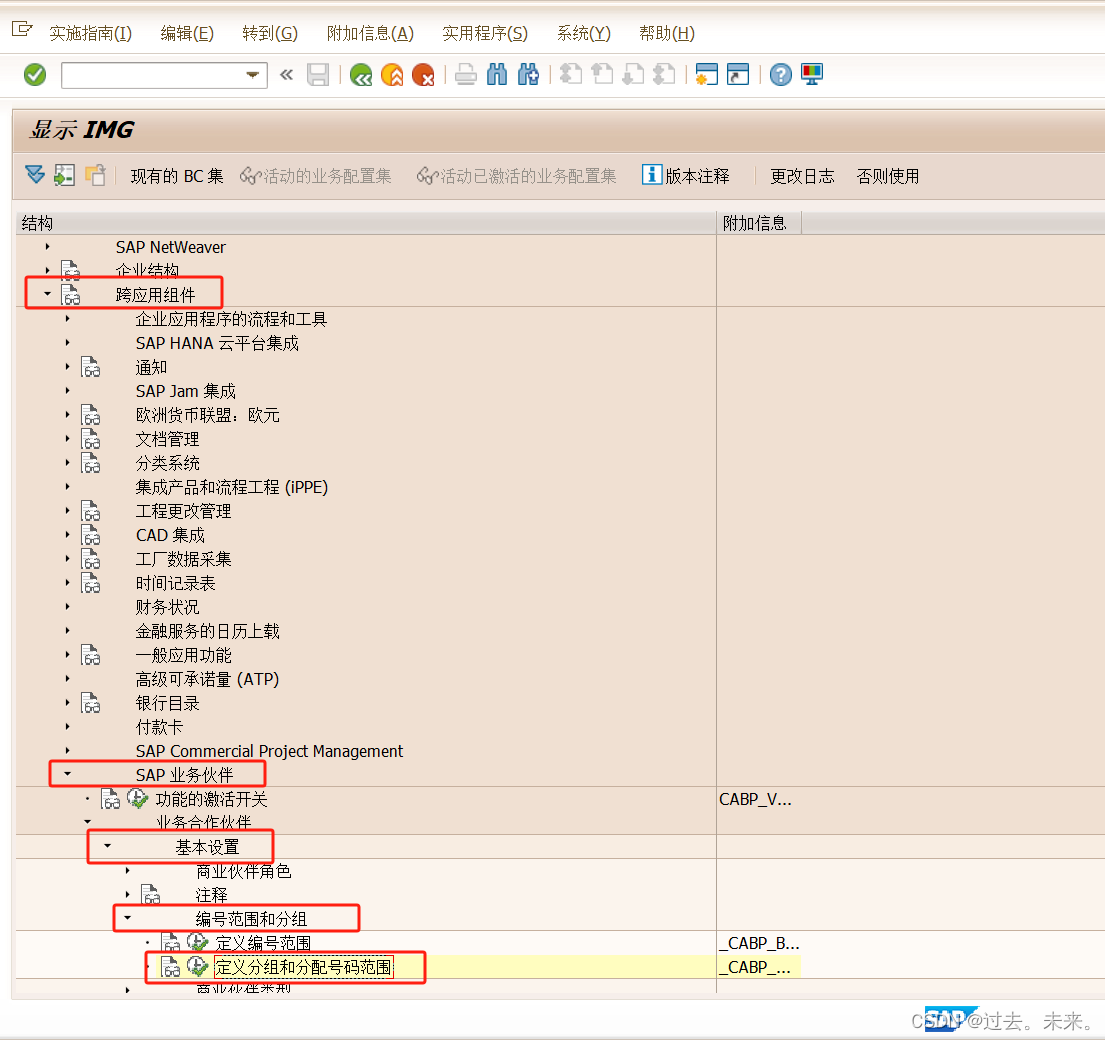Click the Find binoculars icon
Screen dimensions: 1105x1040
point(497,75)
